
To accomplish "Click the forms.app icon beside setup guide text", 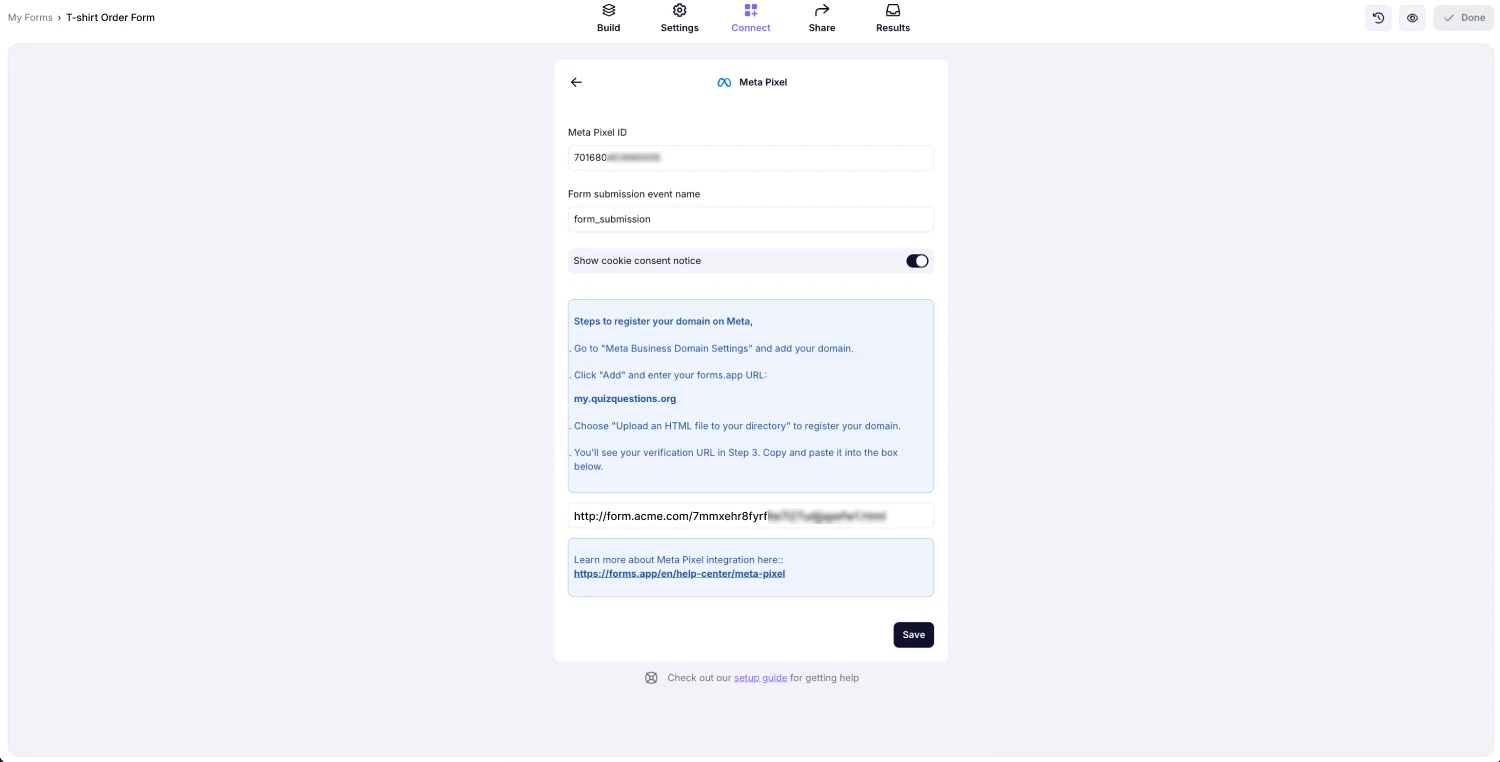I will tap(651, 677).
